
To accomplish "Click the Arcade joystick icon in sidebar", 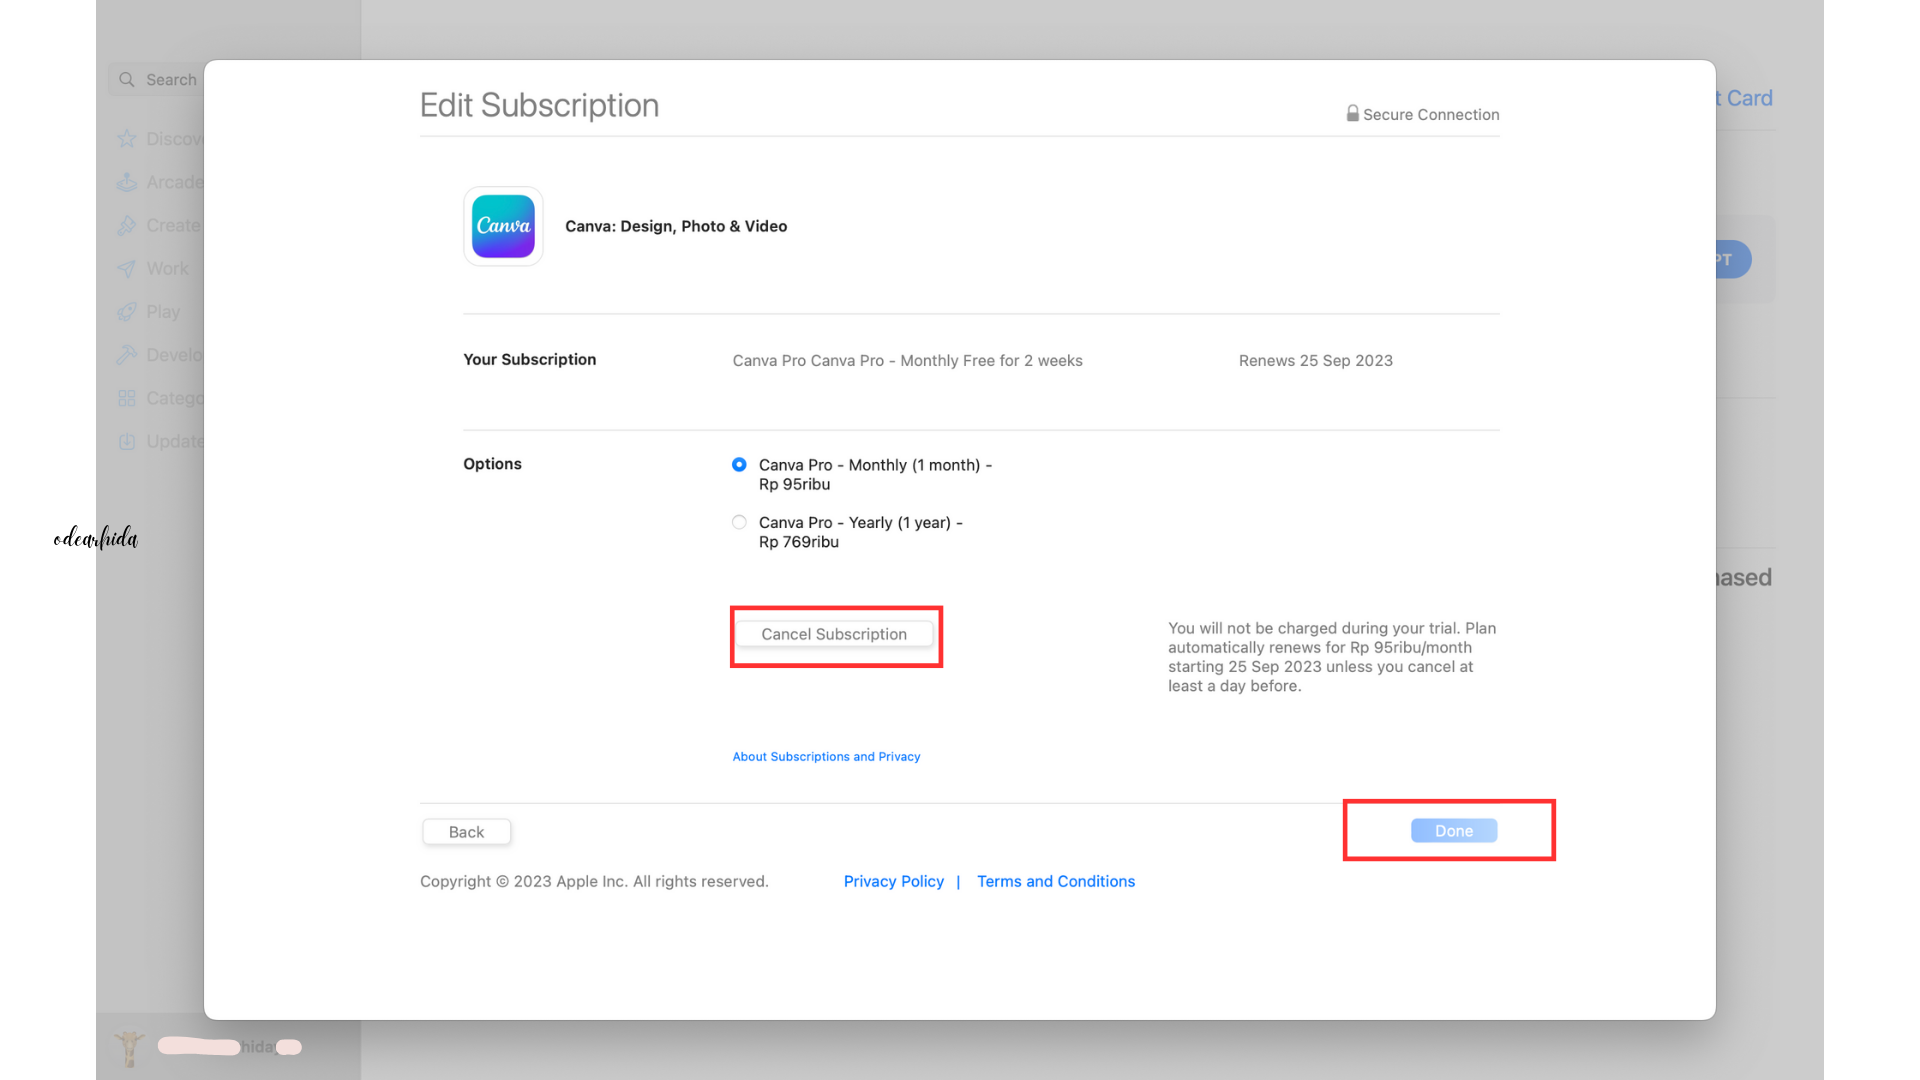I will click(x=127, y=182).
